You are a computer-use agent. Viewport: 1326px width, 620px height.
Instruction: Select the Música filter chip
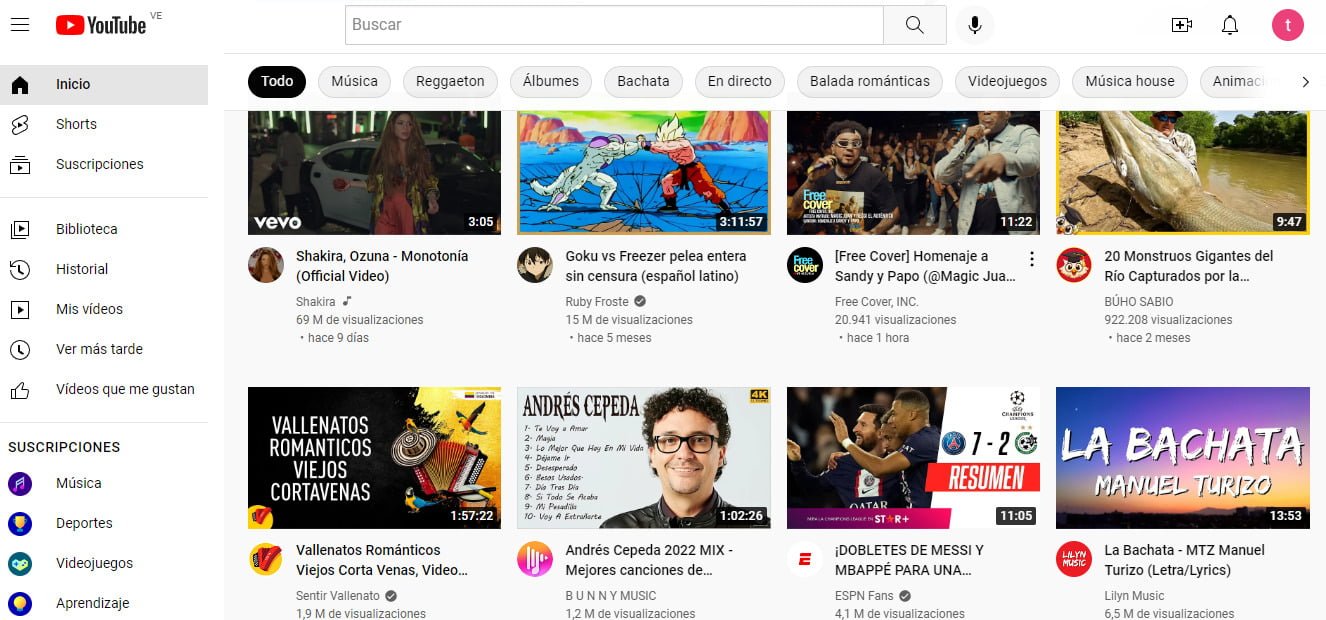(x=355, y=82)
